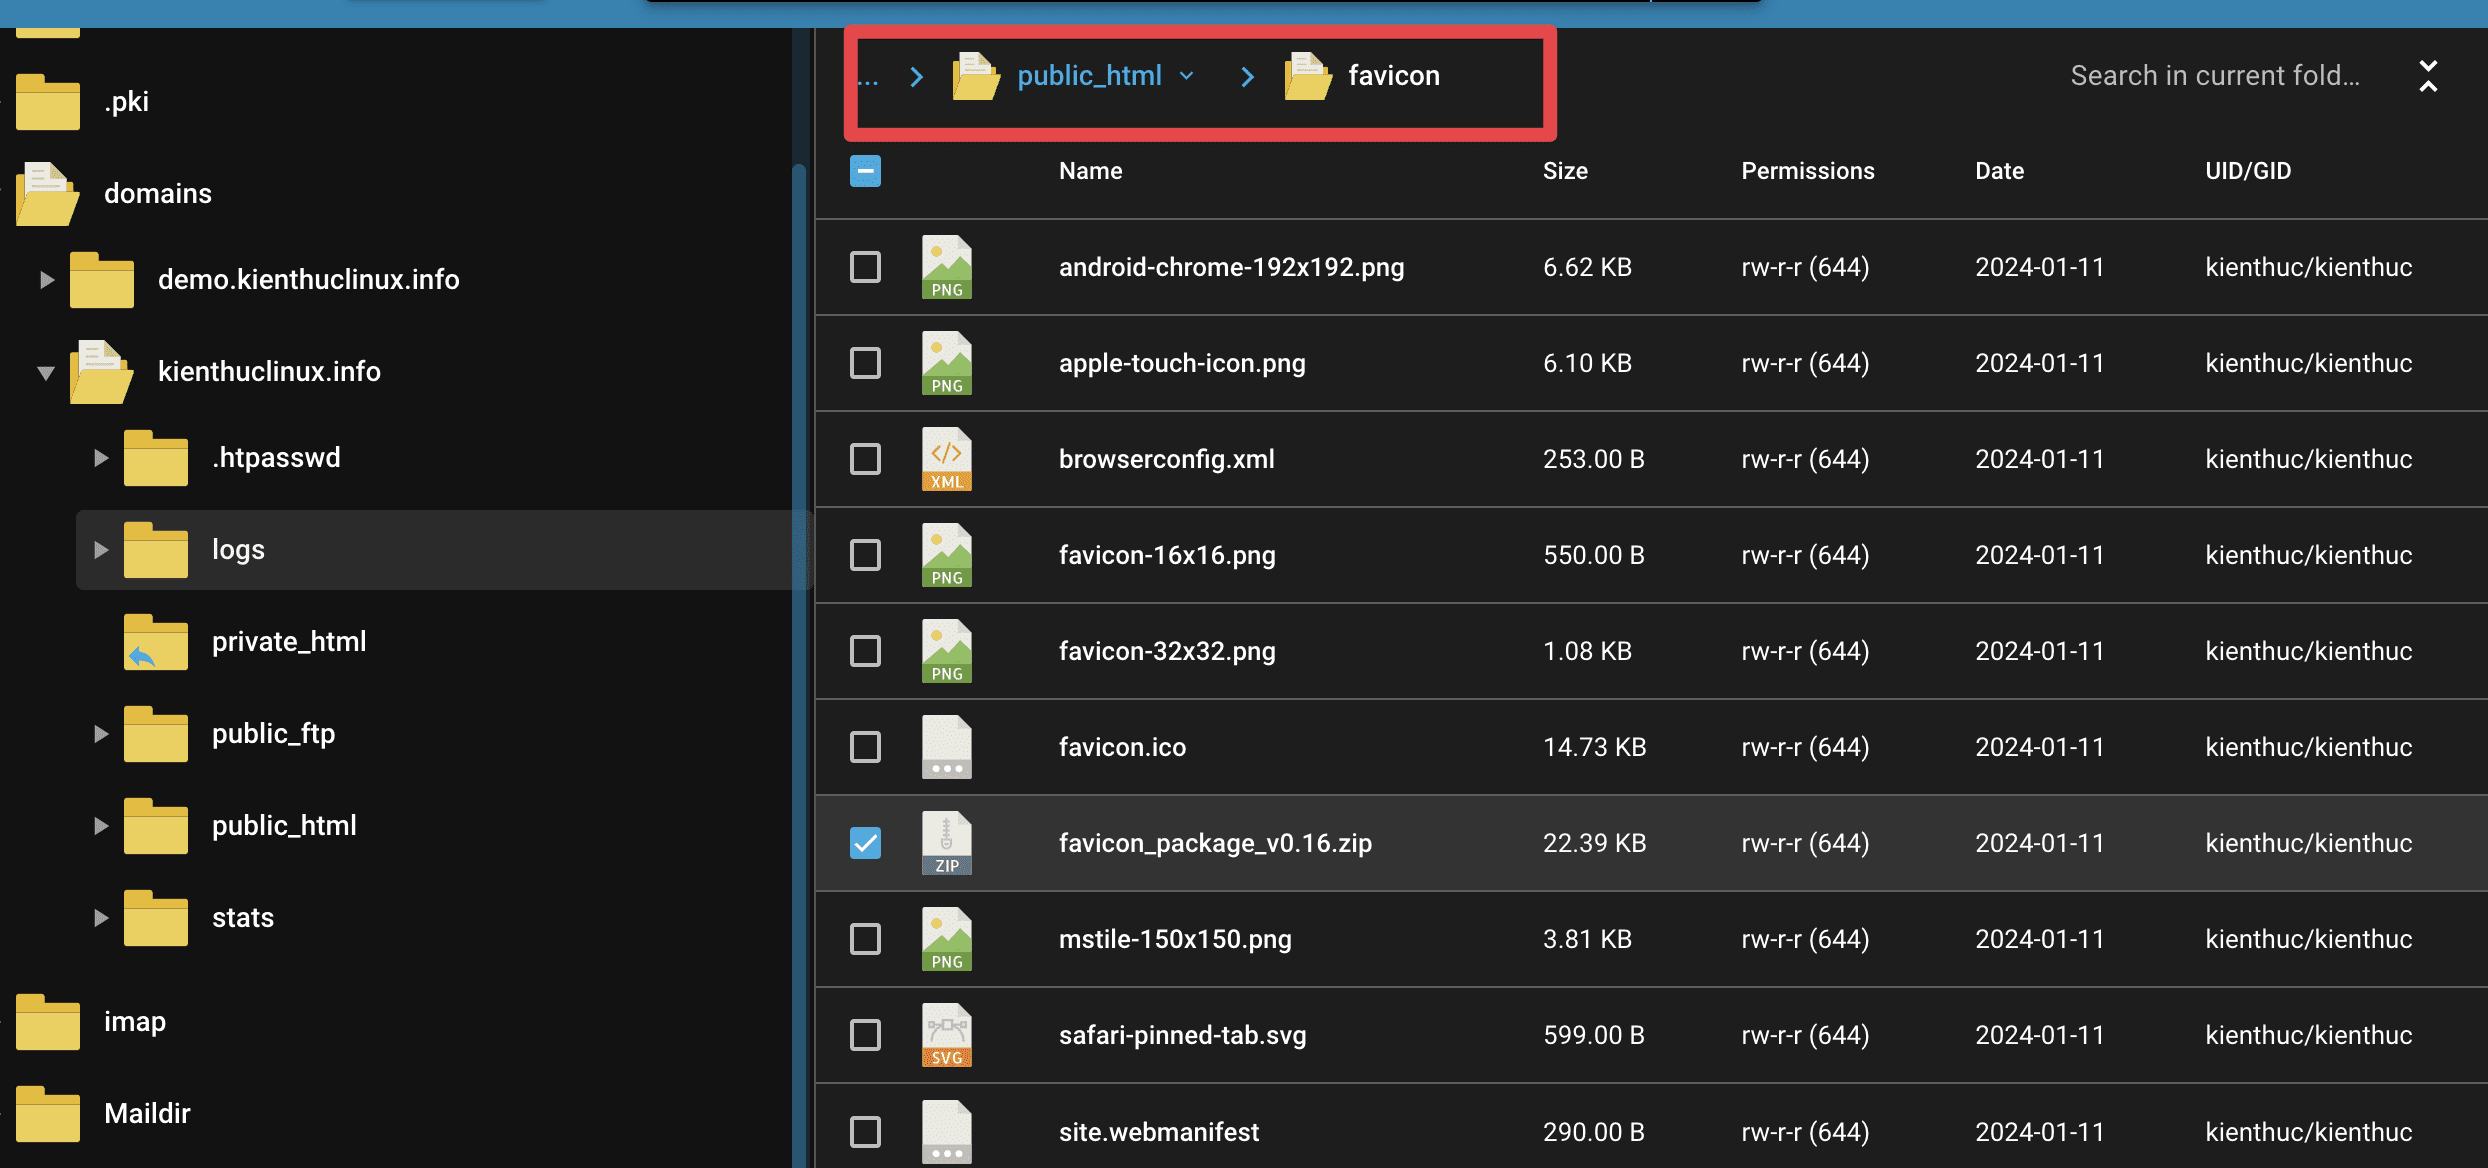Click the PNG icon for android-chrome-192x192.png

tap(946, 267)
